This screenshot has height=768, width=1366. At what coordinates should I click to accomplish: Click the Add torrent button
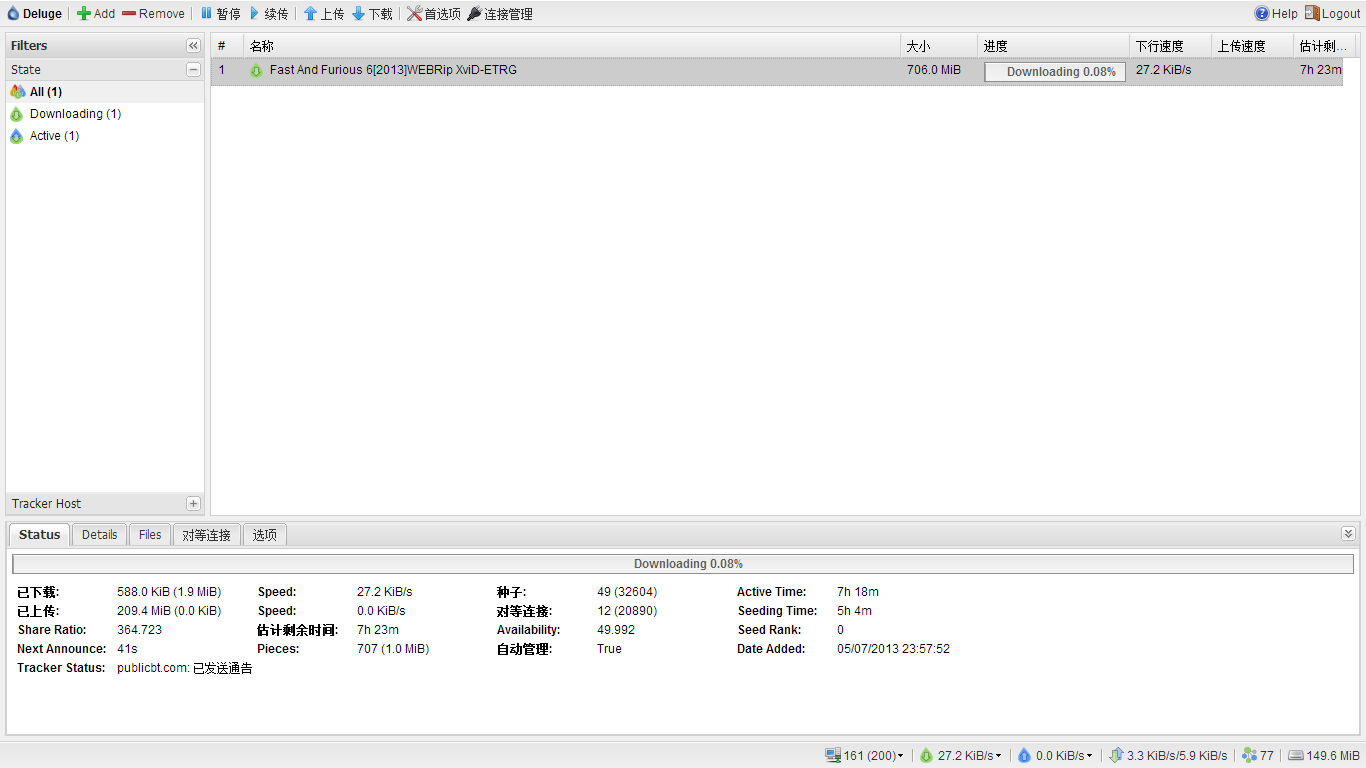tap(96, 14)
